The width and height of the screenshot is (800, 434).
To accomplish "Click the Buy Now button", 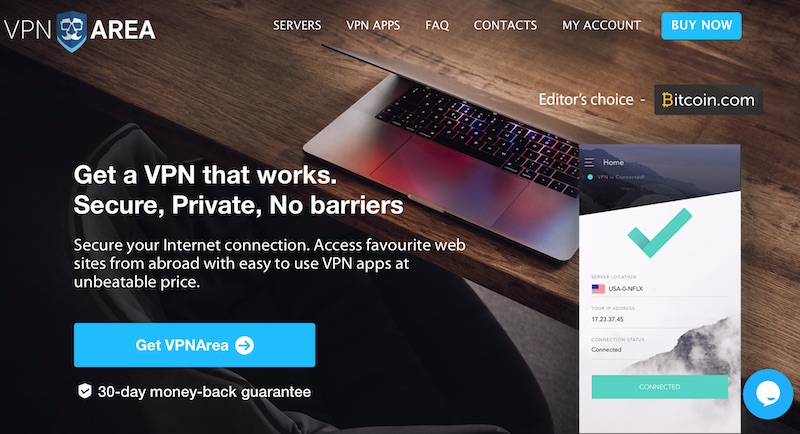I will 702,25.
